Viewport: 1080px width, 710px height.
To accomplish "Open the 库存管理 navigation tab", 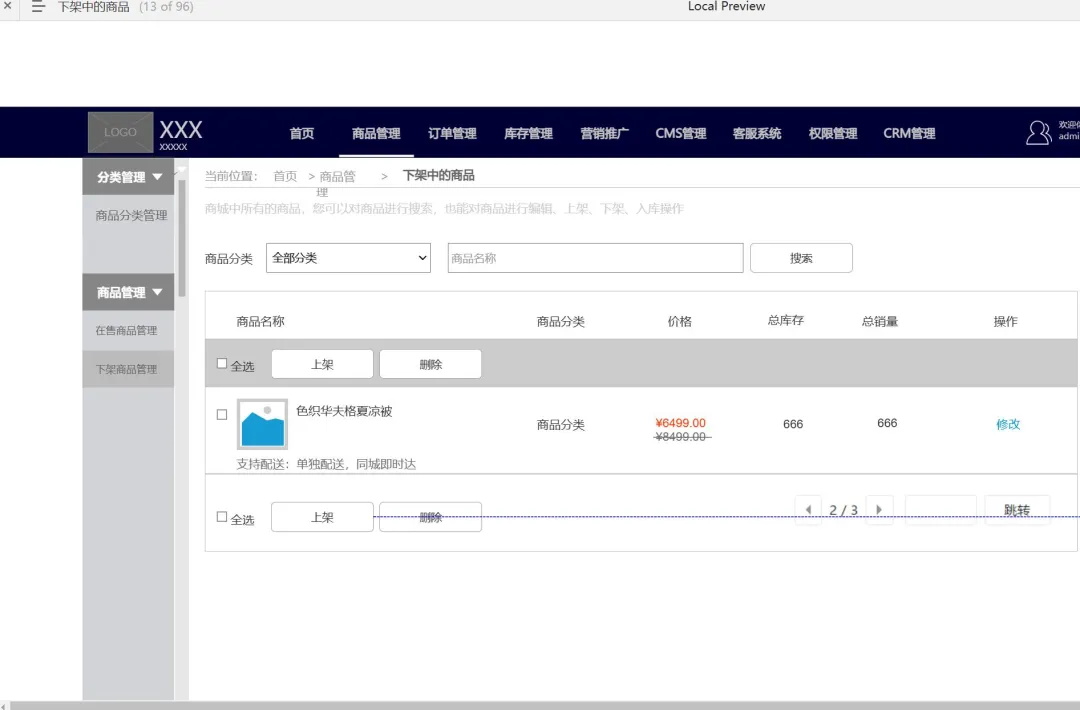I will coord(528,134).
